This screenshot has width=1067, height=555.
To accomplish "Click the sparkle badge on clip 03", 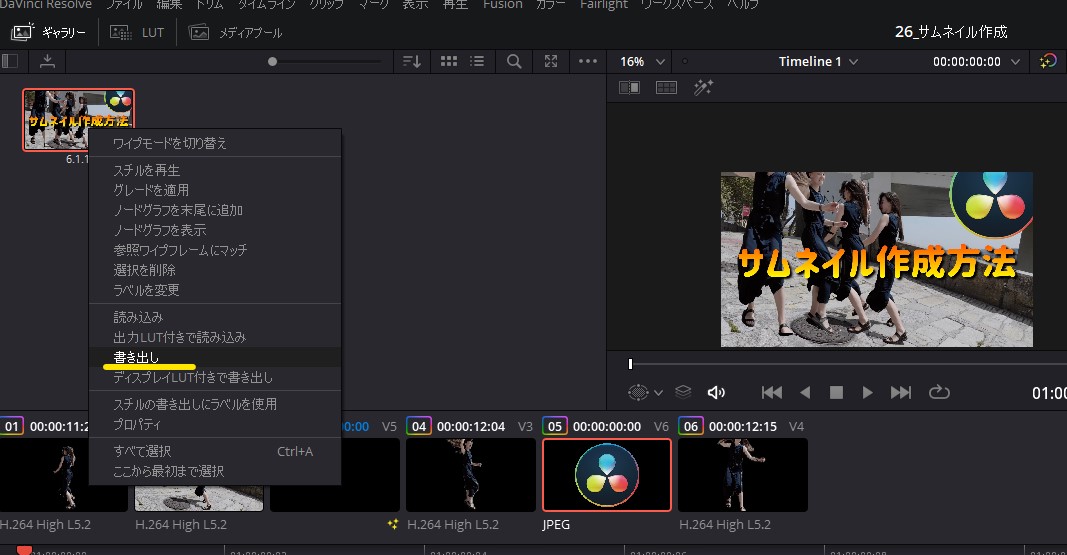I will [393, 524].
